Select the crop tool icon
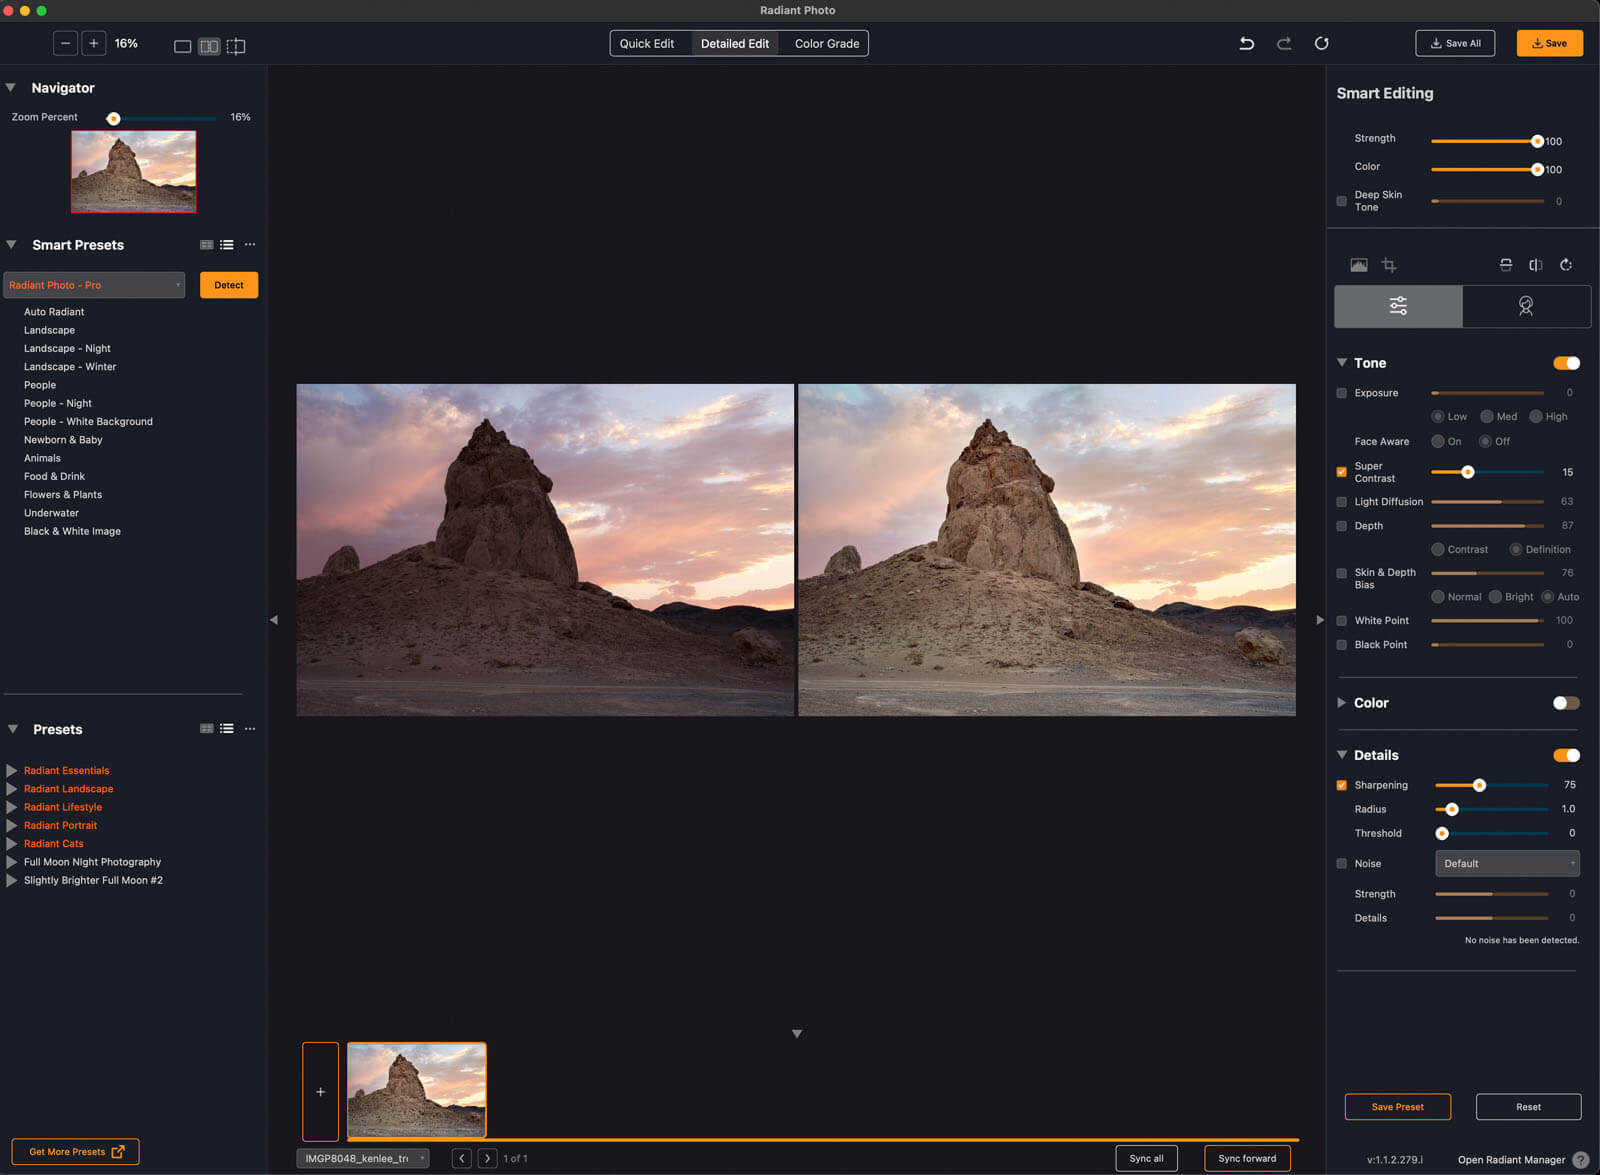This screenshot has width=1600, height=1175. pos(1389,265)
